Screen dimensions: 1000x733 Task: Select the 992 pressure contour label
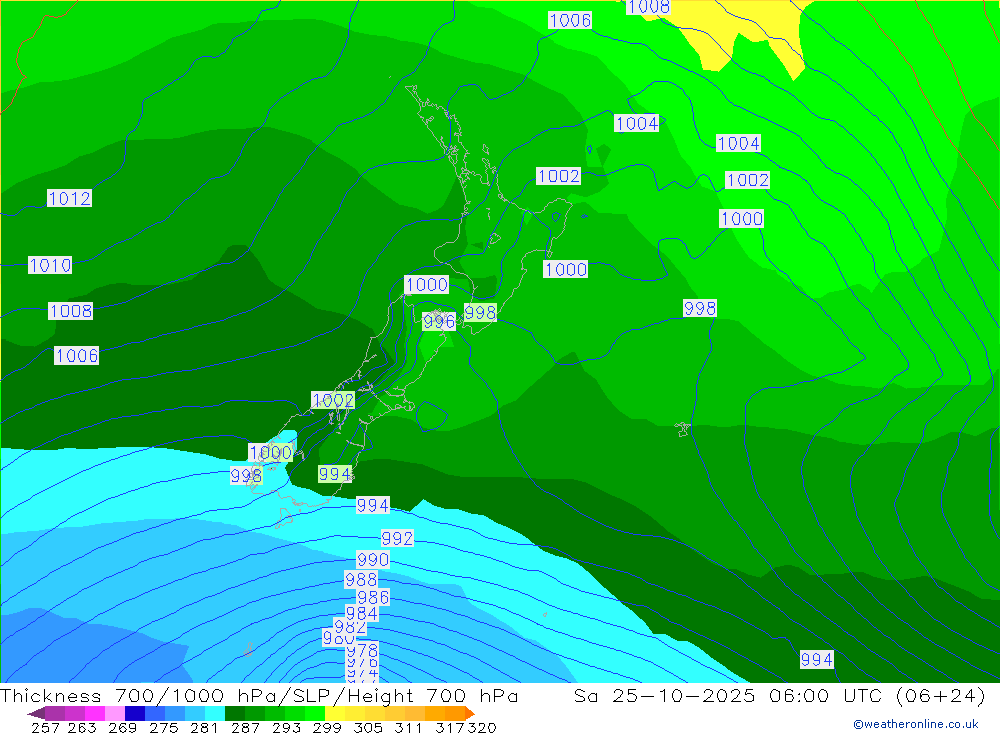point(397,538)
